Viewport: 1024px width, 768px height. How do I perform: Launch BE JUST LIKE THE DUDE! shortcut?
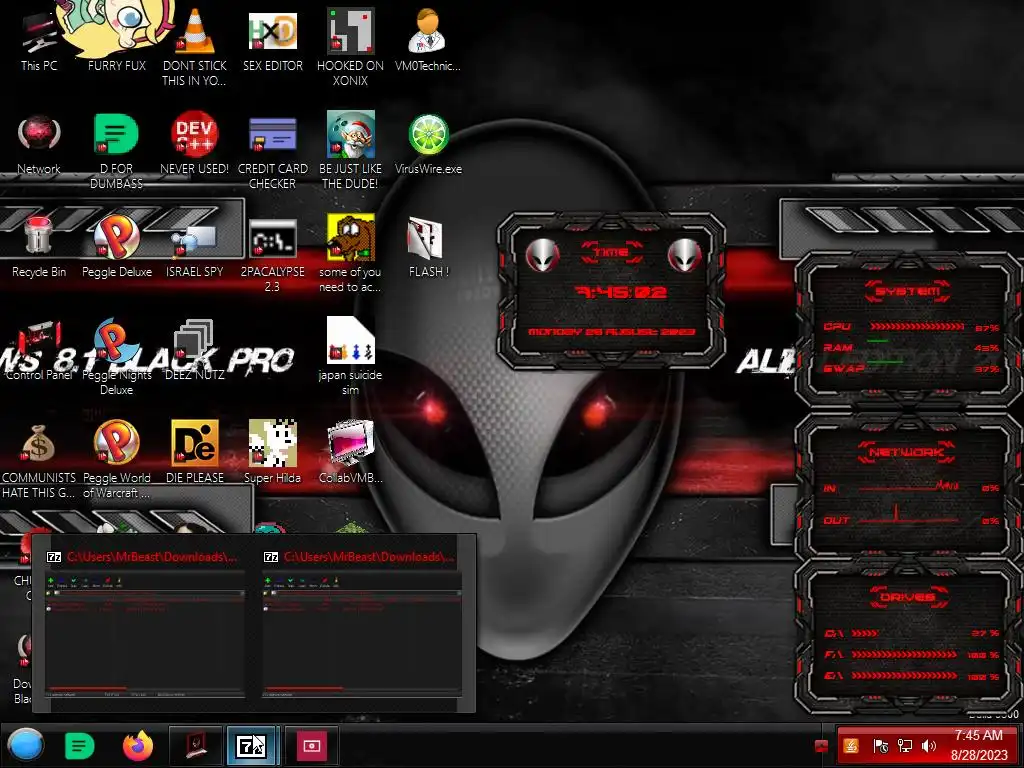(x=350, y=151)
